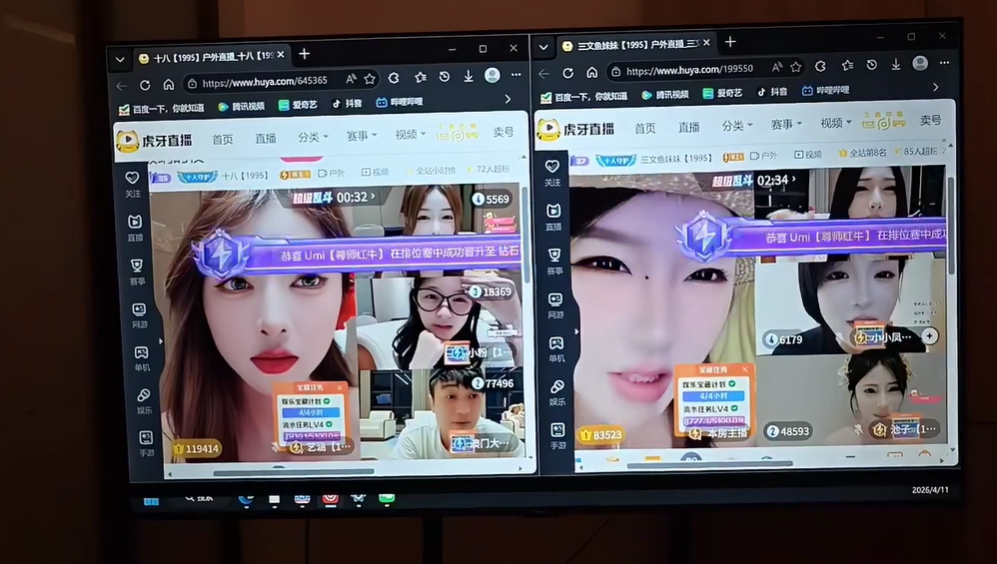This screenshot has height=564, width=997.
Task: Open Favorites list in left browser toolbar
Action: [420, 78]
